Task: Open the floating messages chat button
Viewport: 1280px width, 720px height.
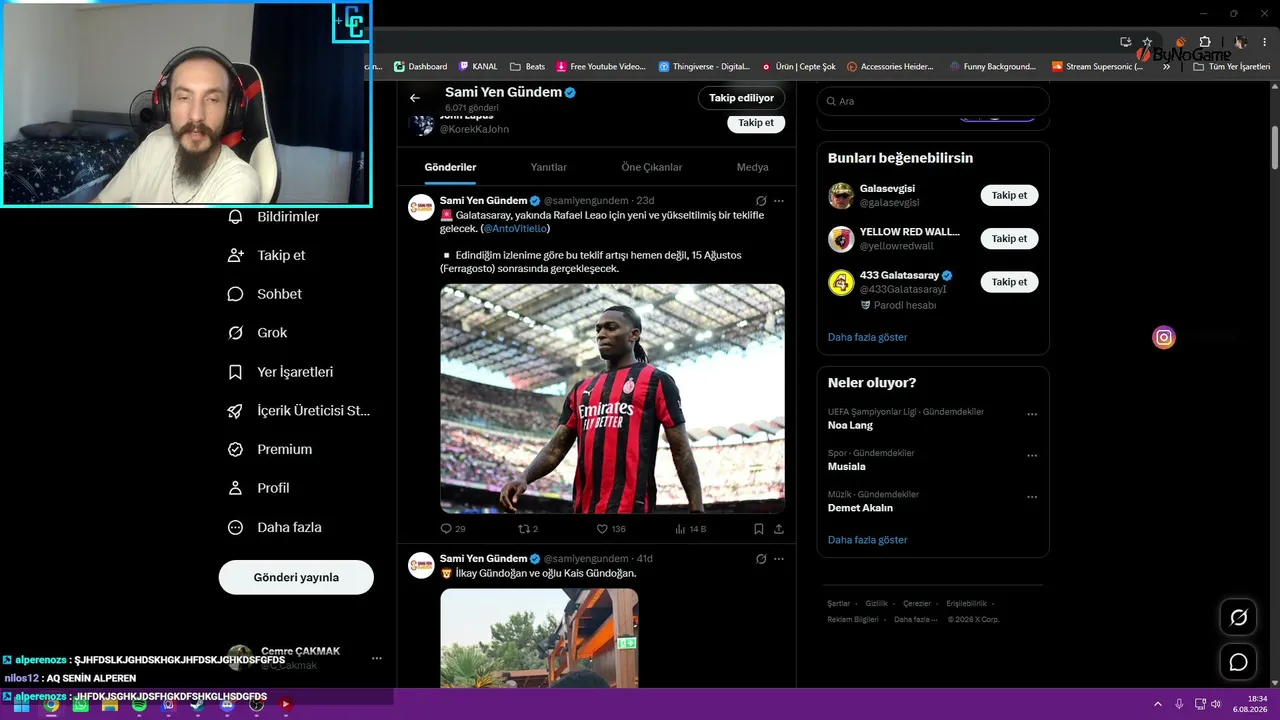Action: [x=1238, y=662]
